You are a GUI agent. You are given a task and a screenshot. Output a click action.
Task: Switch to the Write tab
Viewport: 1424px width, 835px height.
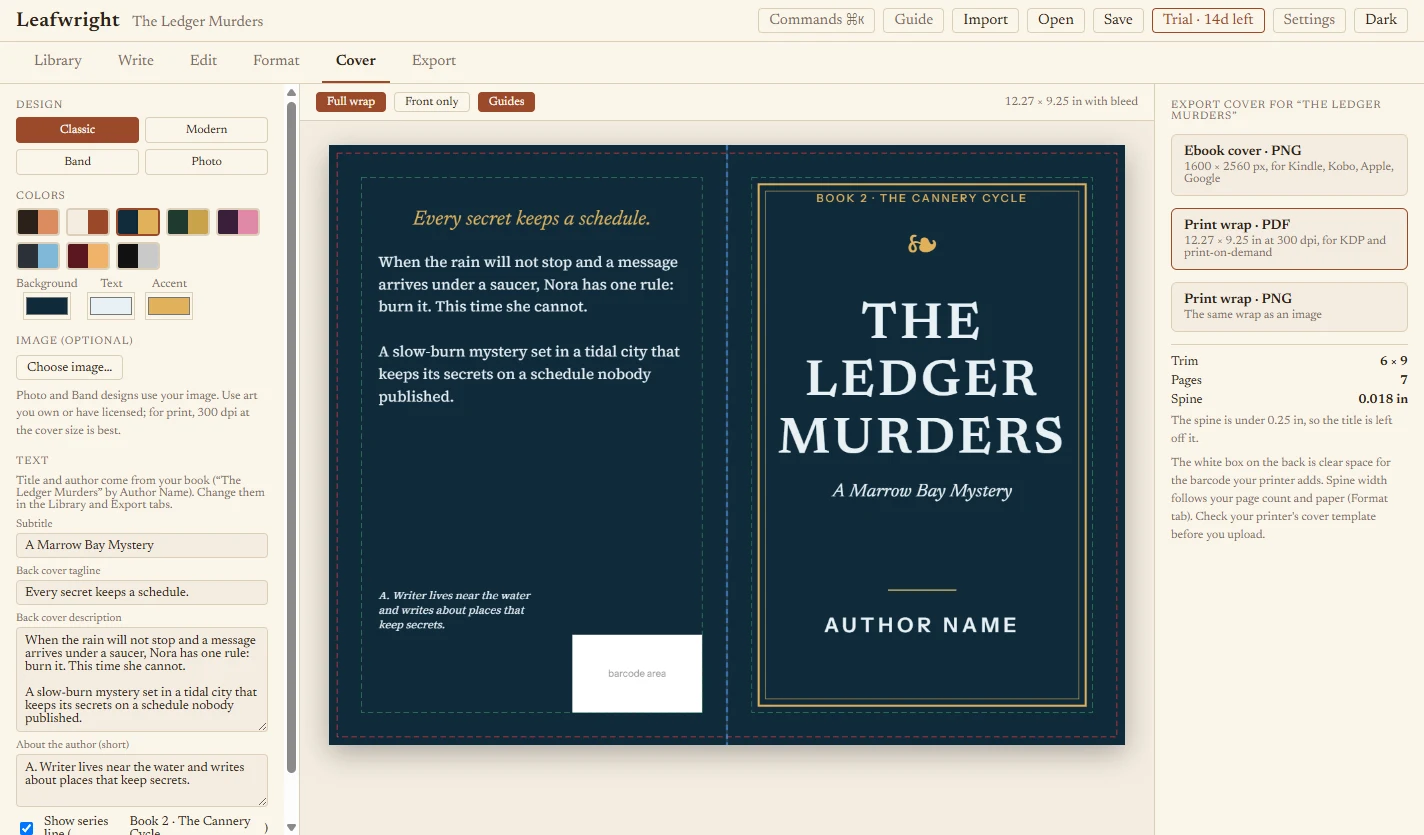(x=136, y=61)
